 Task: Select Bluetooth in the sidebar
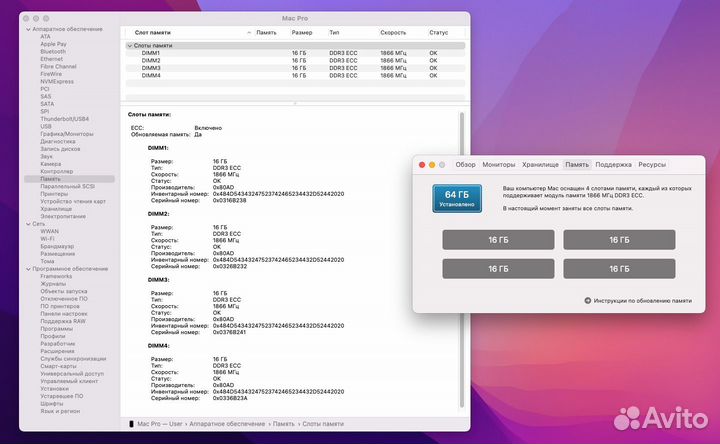(53, 52)
